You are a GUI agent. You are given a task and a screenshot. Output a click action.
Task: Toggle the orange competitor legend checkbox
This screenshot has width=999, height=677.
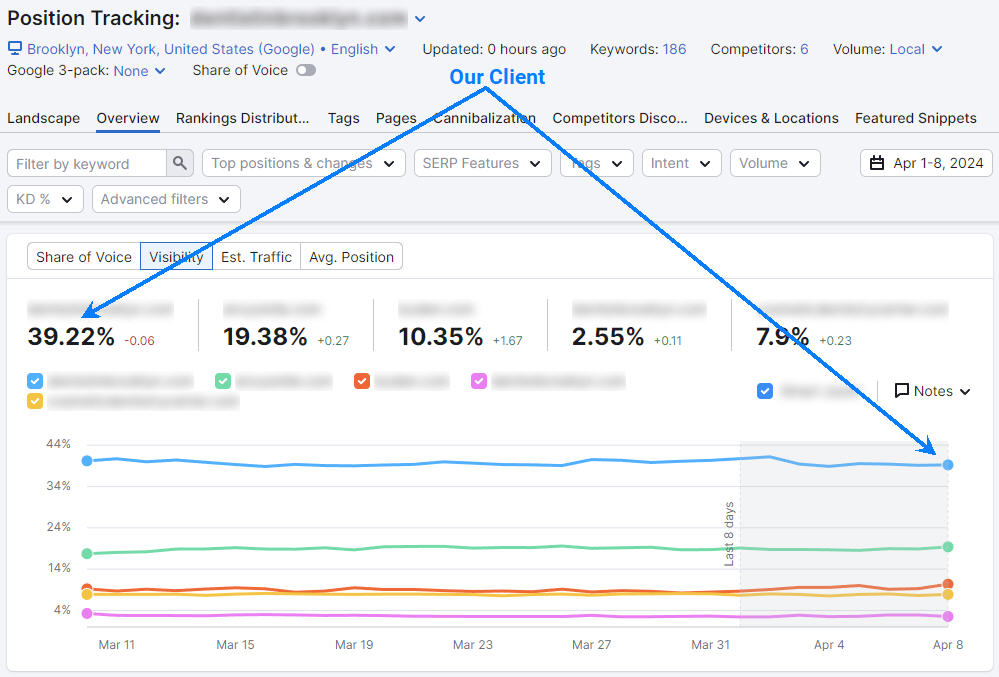pyautogui.click(x=362, y=381)
